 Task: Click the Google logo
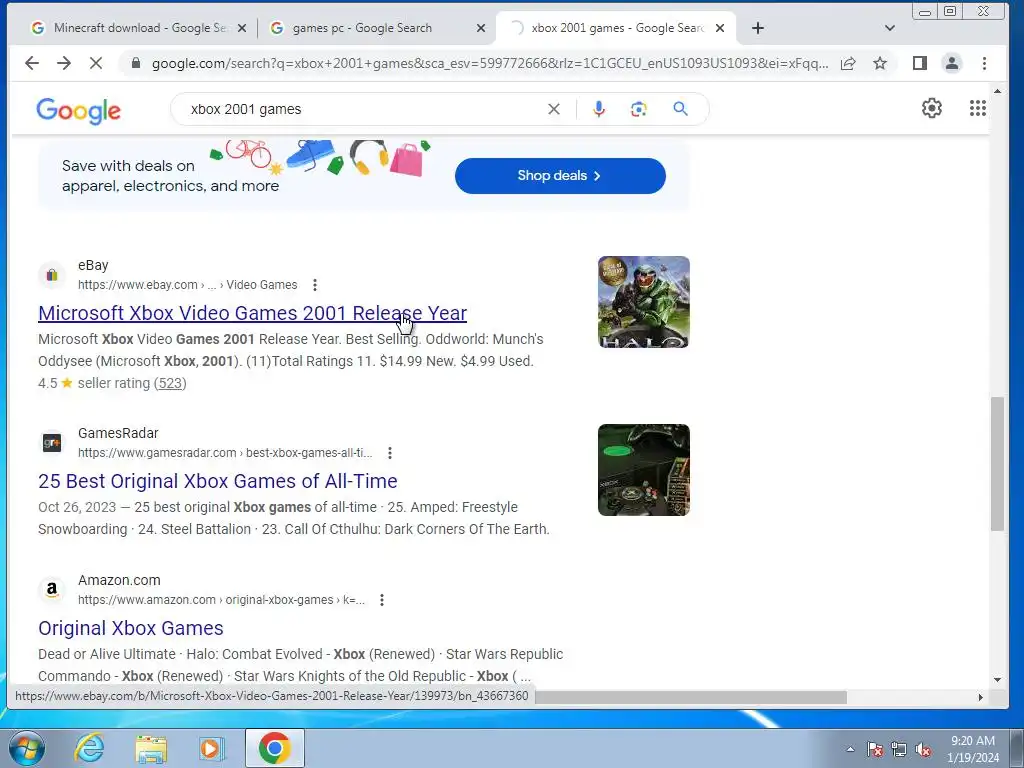tap(78, 111)
